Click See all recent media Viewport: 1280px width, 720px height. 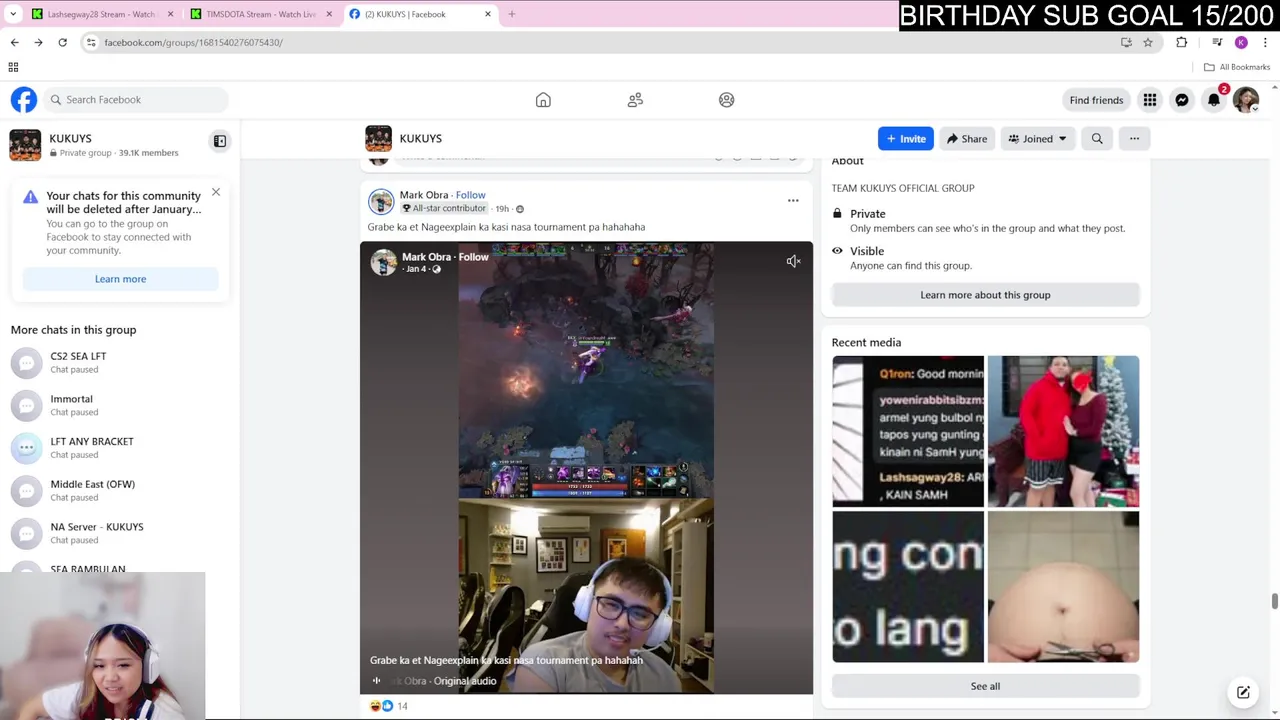pos(985,686)
